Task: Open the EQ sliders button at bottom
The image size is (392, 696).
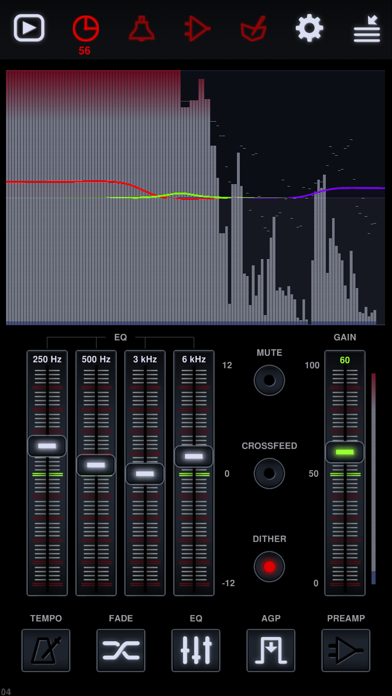Action: 196,650
